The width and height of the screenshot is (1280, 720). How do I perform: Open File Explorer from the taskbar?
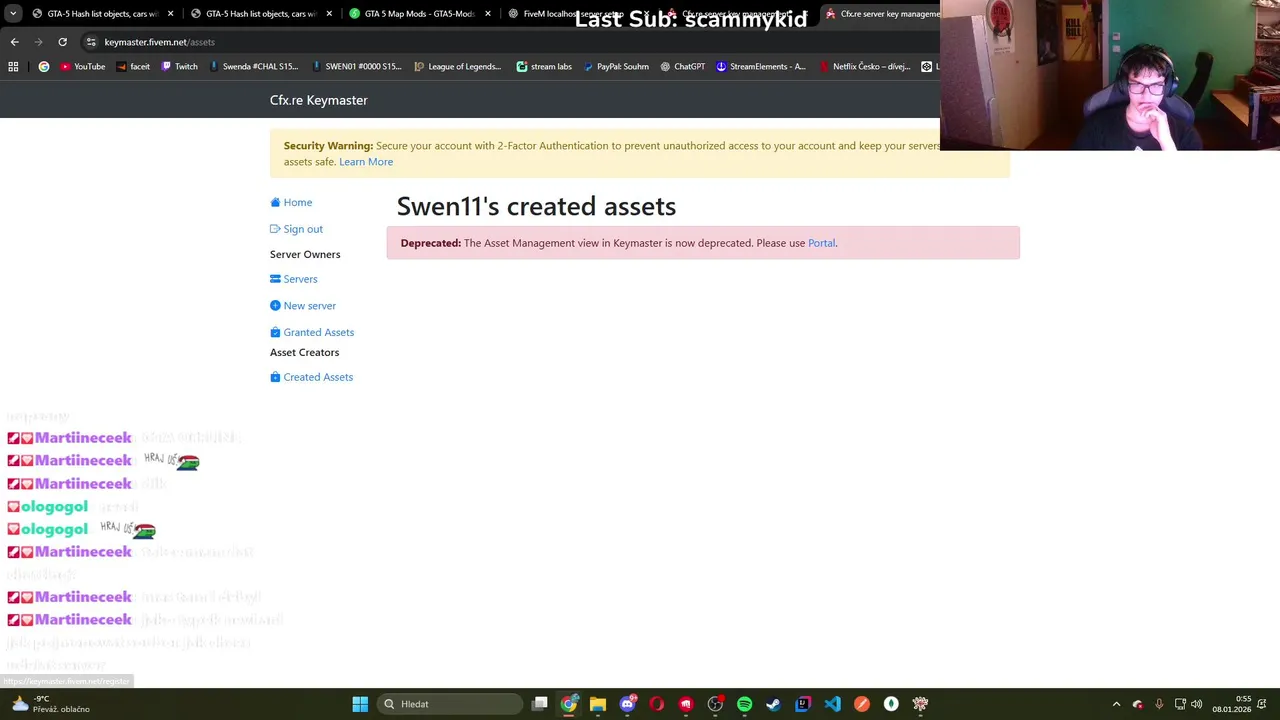click(x=598, y=704)
